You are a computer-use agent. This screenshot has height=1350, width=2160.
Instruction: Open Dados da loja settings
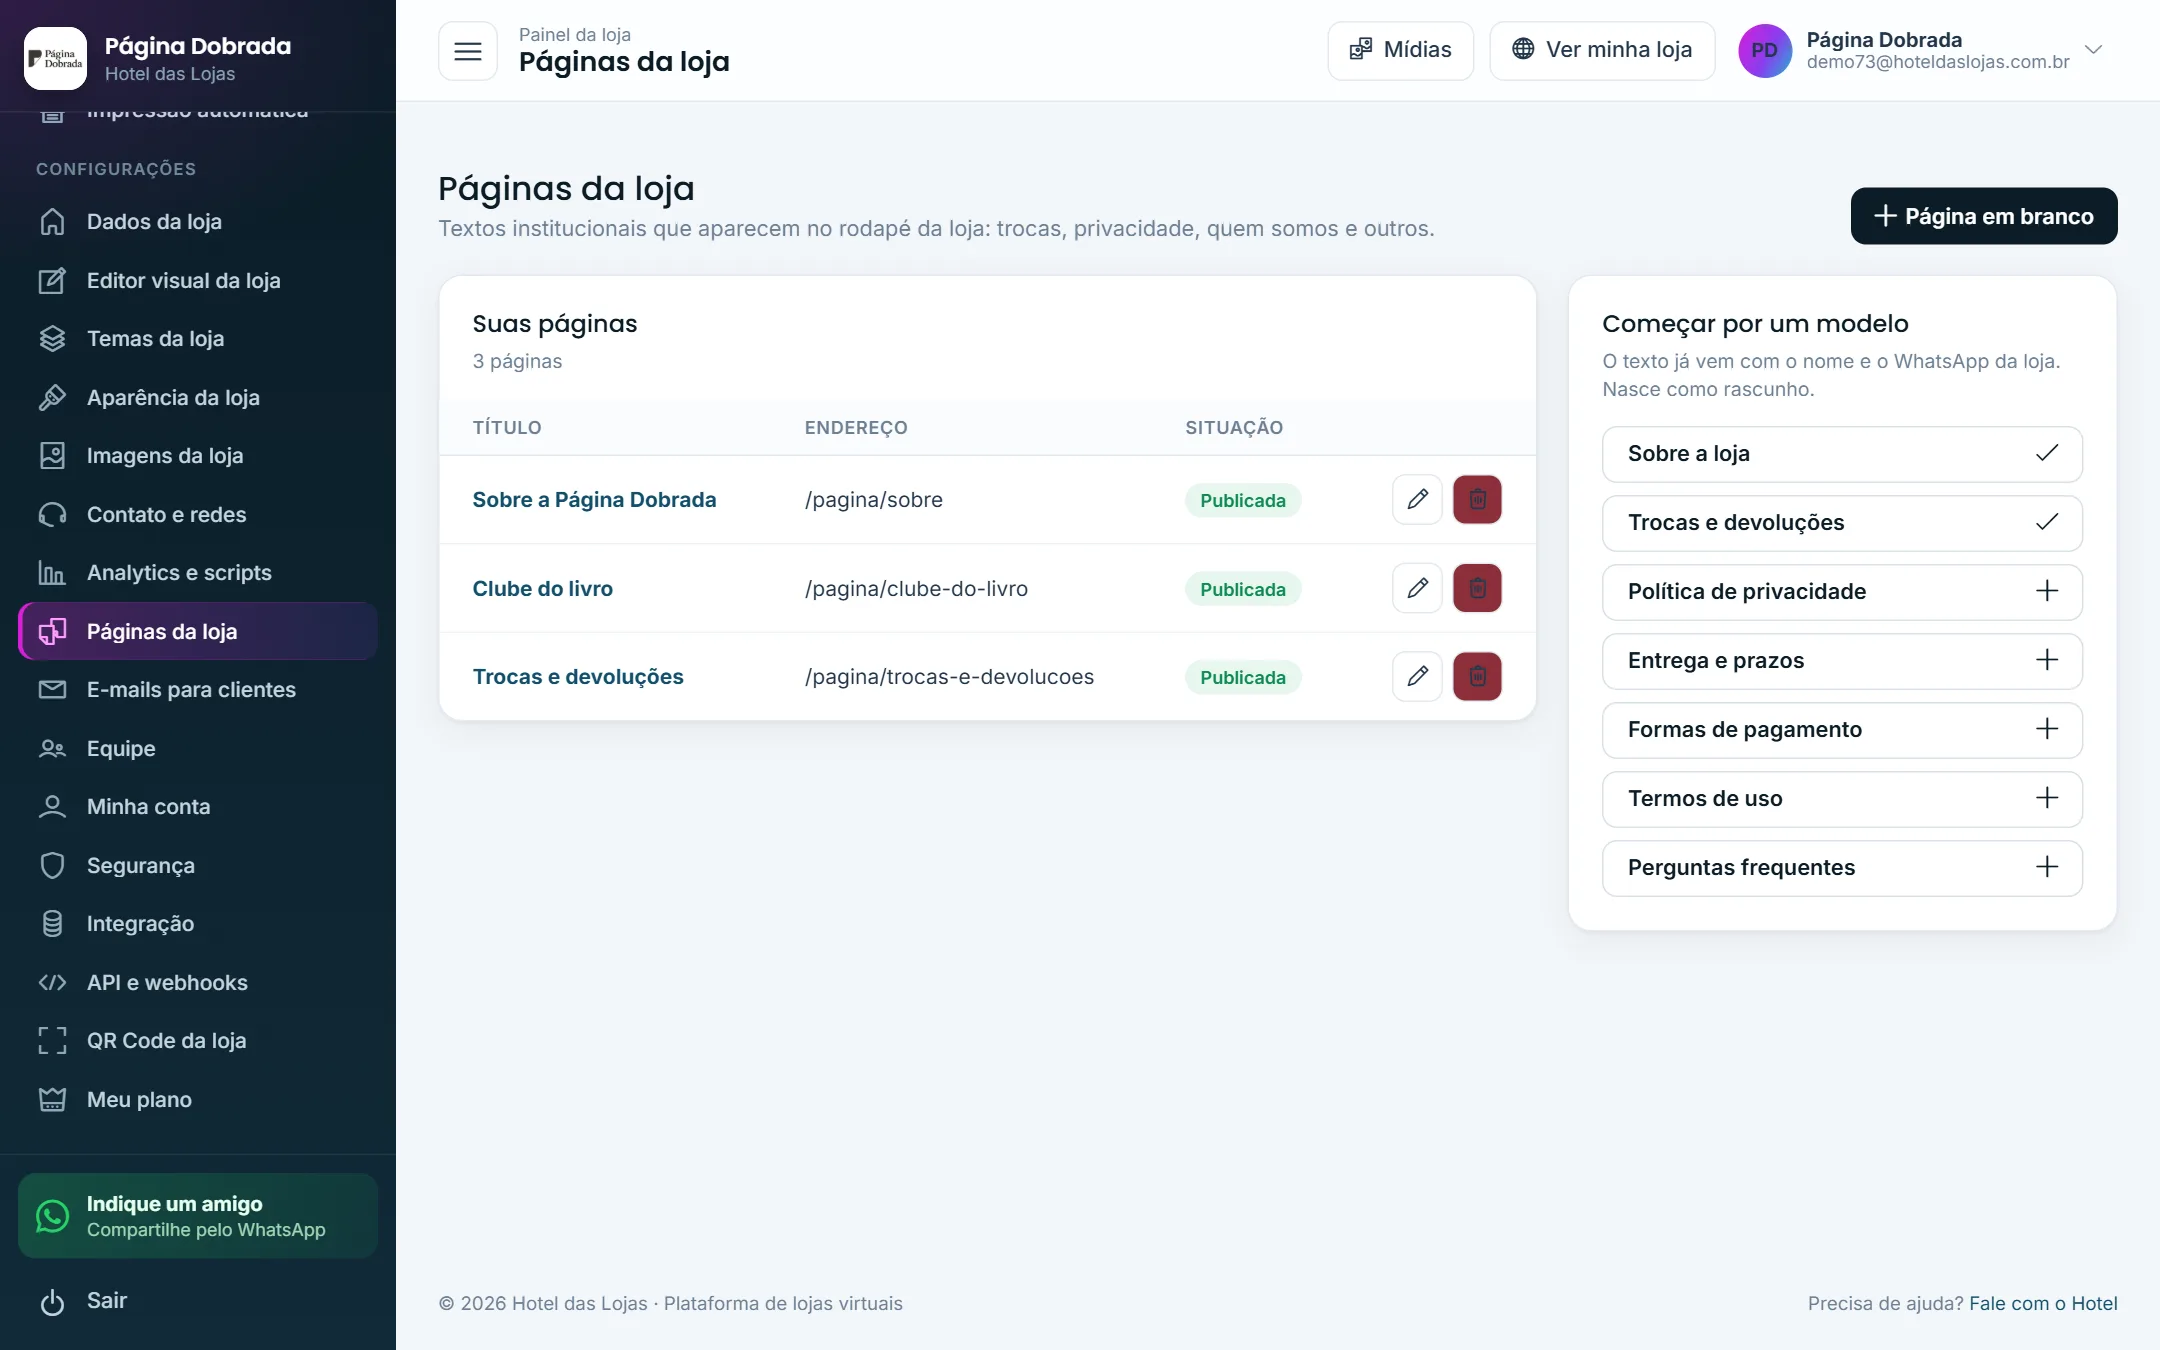click(198, 221)
